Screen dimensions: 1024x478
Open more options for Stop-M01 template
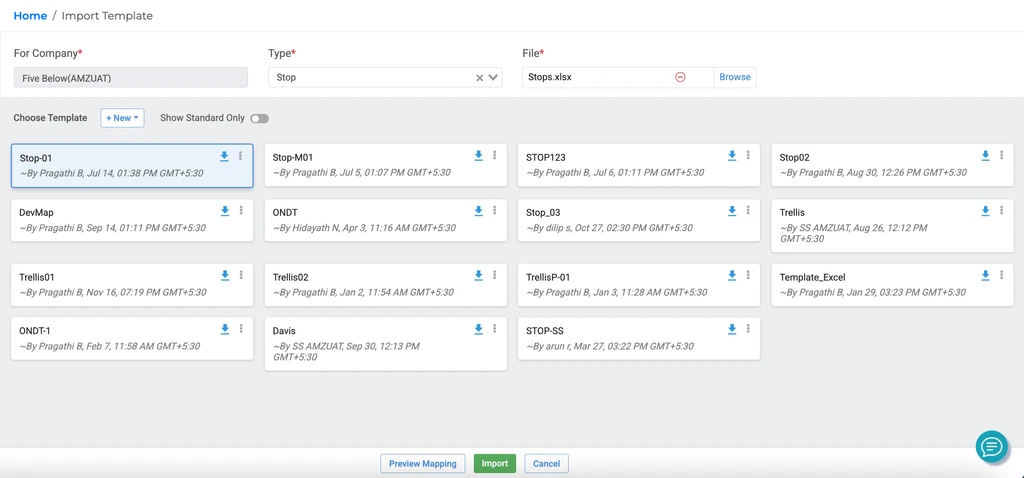point(494,156)
